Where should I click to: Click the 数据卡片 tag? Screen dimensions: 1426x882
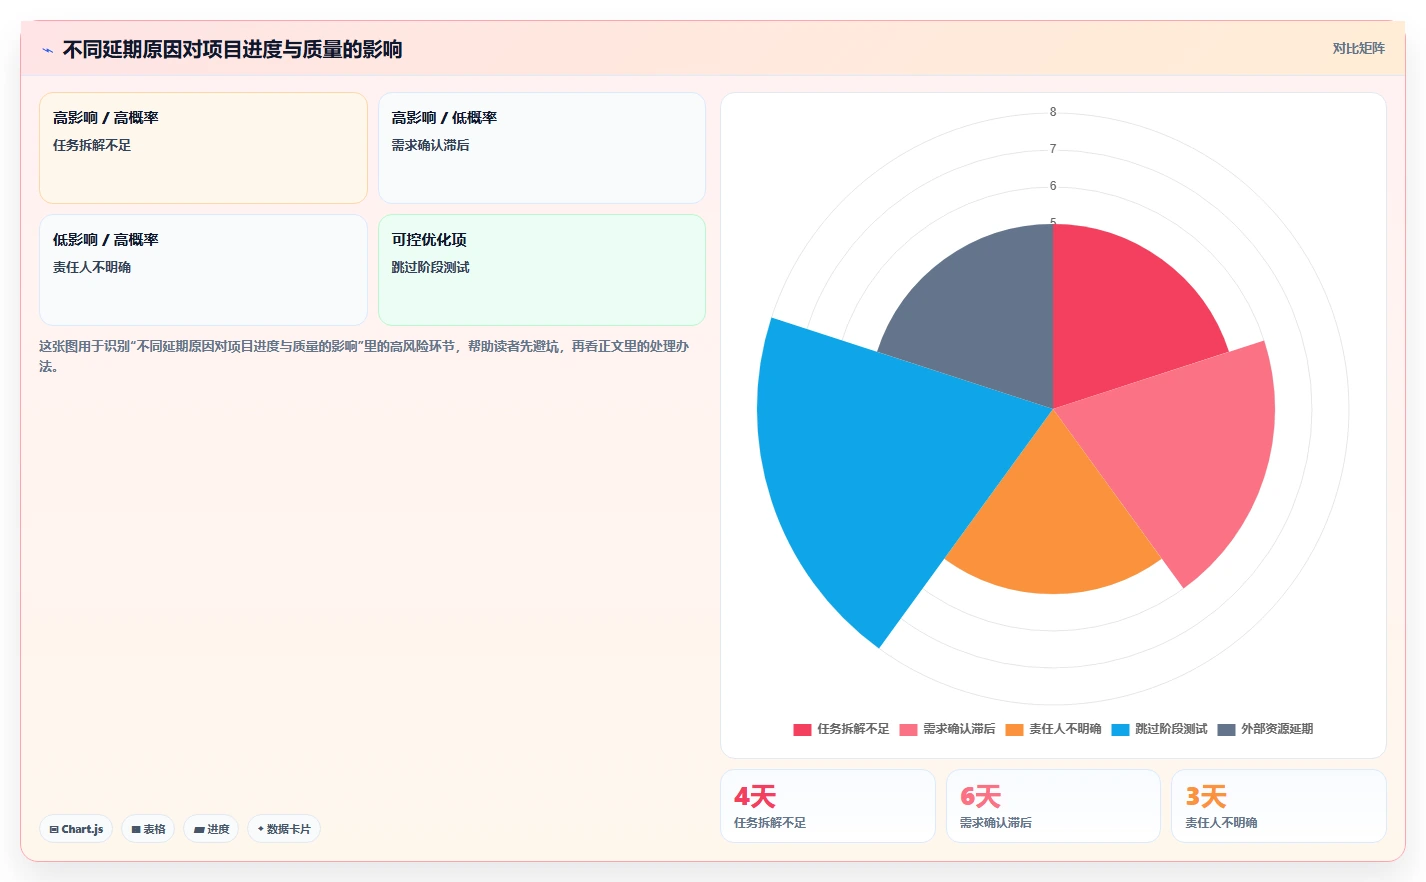point(284,829)
